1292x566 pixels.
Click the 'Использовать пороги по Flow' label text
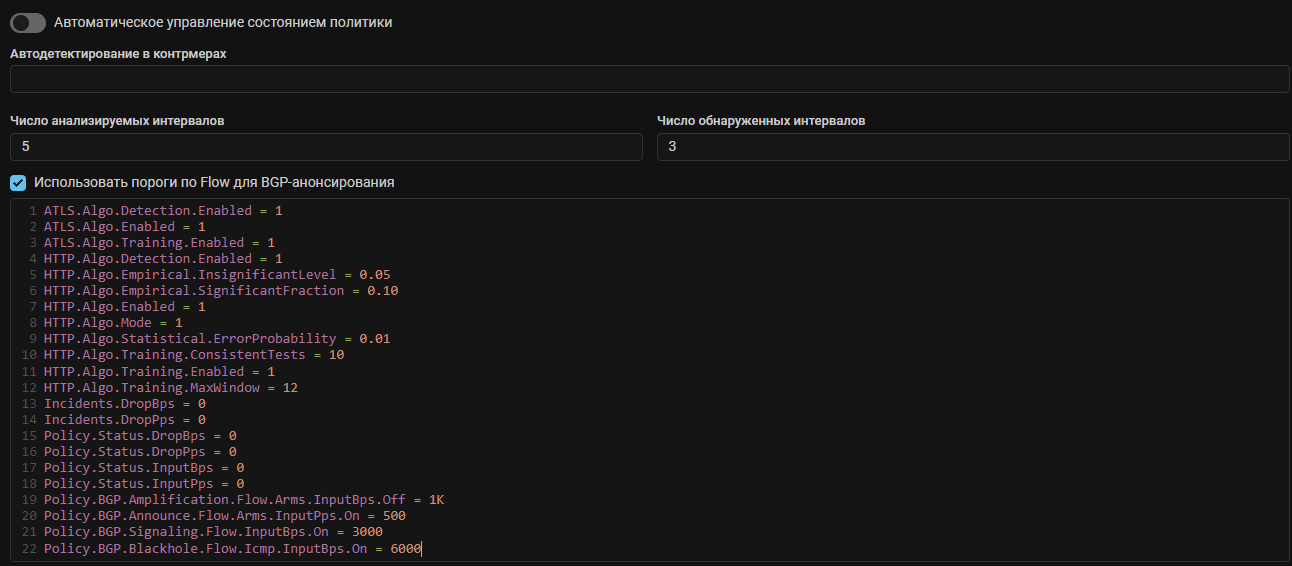click(x=213, y=183)
